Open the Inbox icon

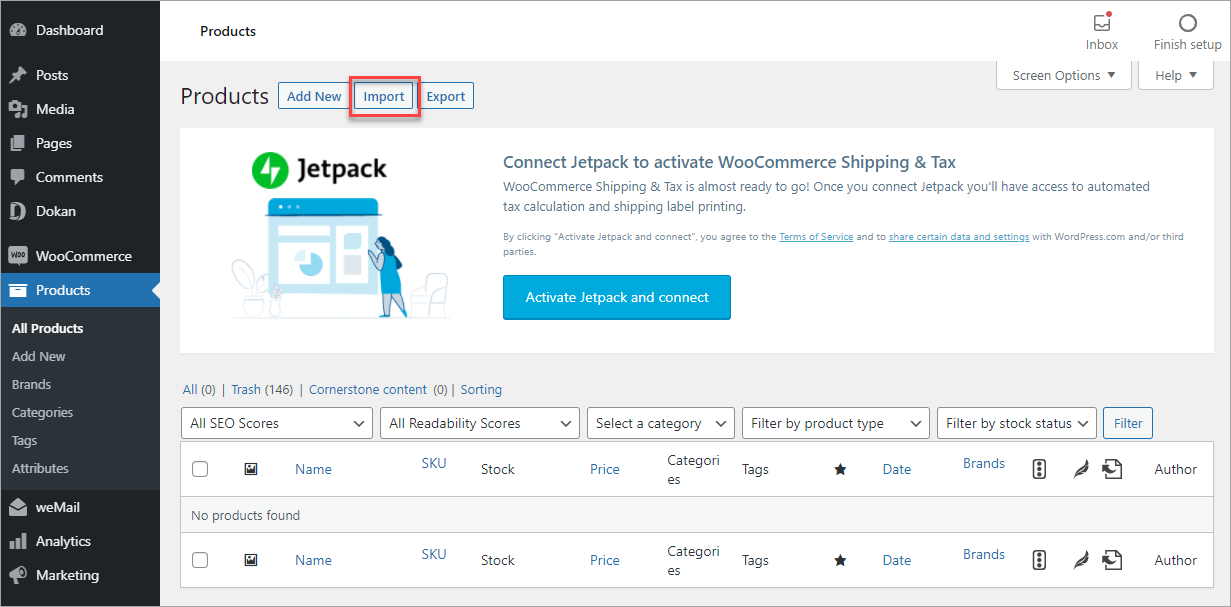click(x=1102, y=22)
